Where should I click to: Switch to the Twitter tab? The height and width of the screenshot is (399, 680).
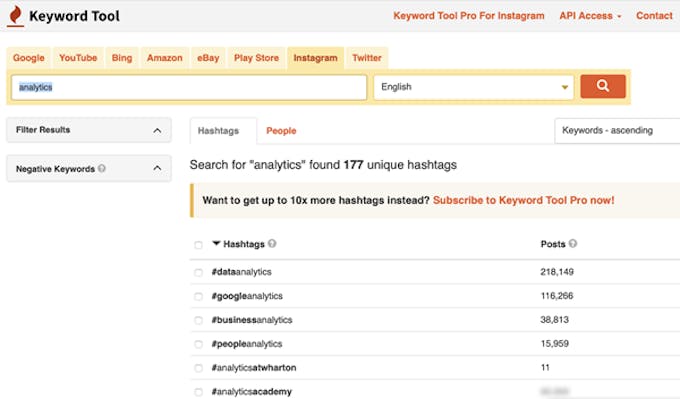[x=367, y=58]
